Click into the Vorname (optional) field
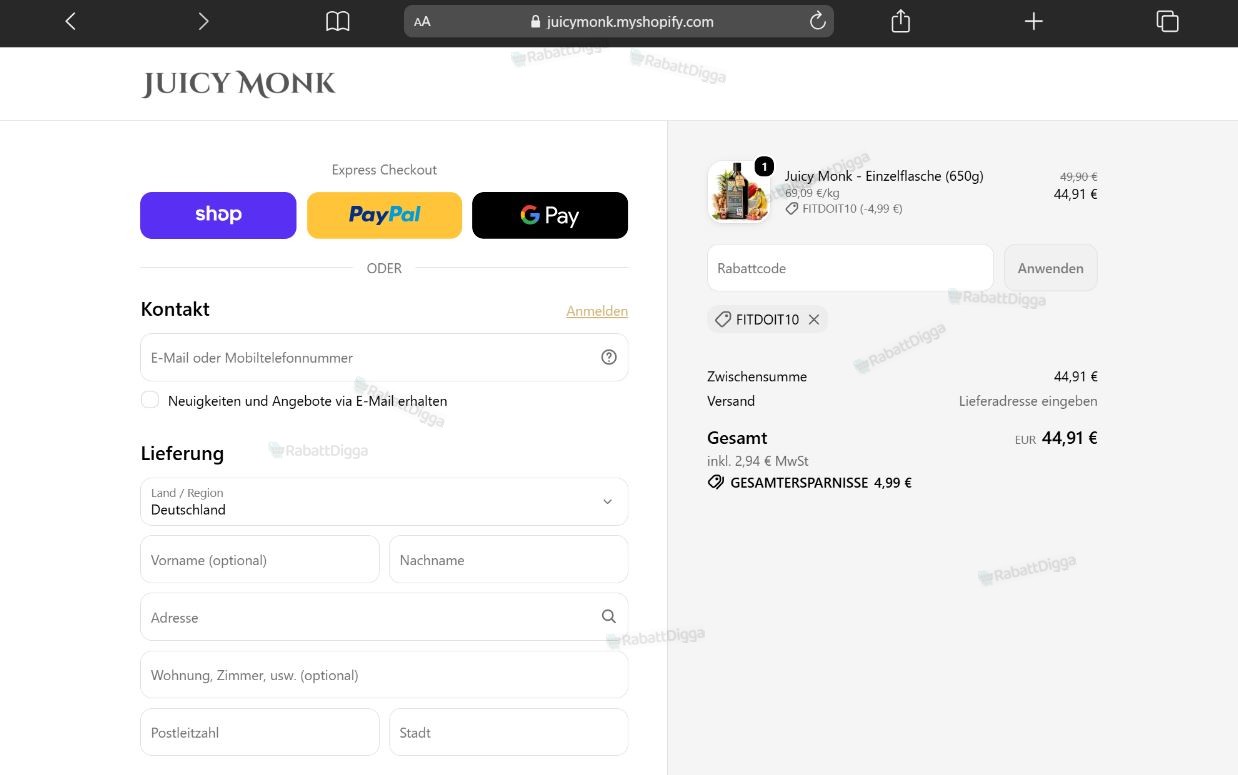Image resolution: width=1238 pixels, height=775 pixels. pos(260,559)
